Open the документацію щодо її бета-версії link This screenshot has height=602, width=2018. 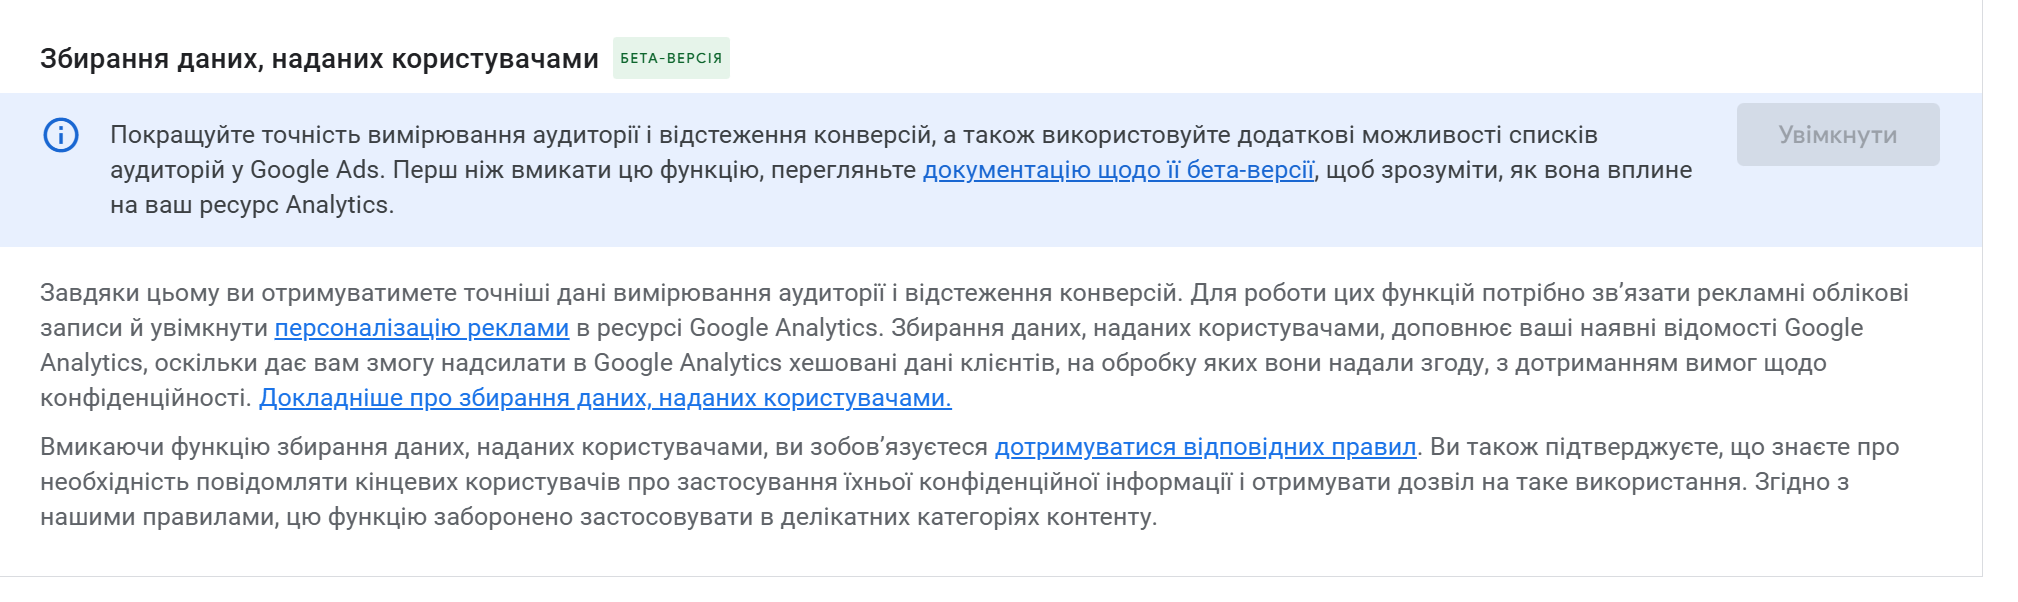[1117, 170]
